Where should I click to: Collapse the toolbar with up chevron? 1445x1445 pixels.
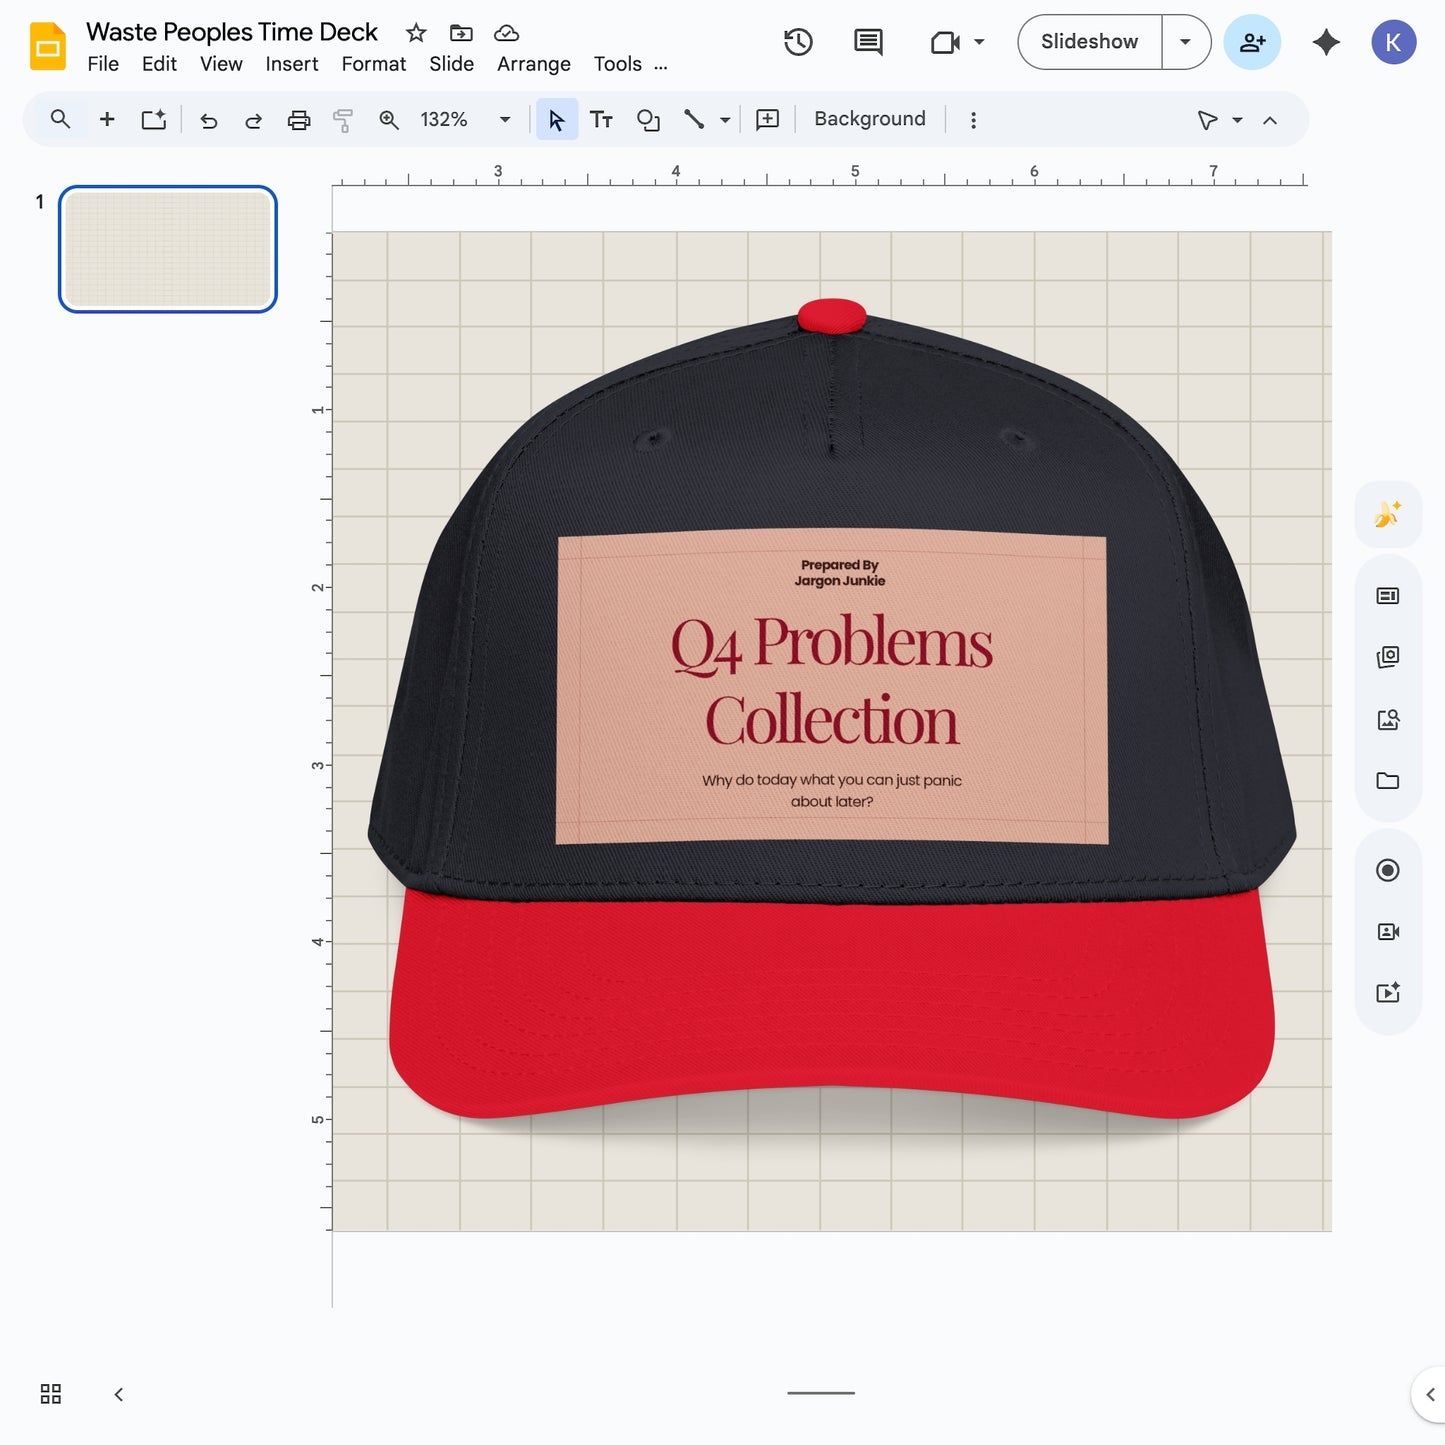(x=1270, y=120)
